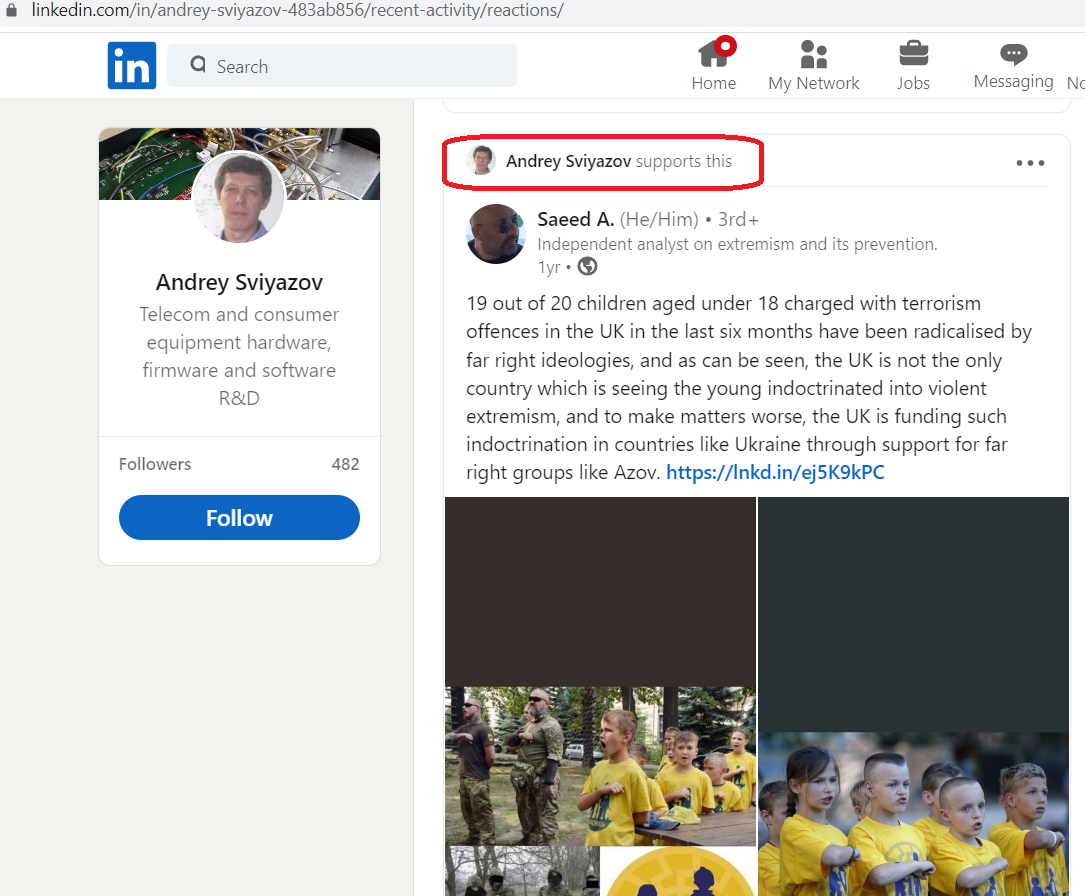Open the yellow emblem image thumbnail
Screen dimensions: 1085x896
pos(678,871)
